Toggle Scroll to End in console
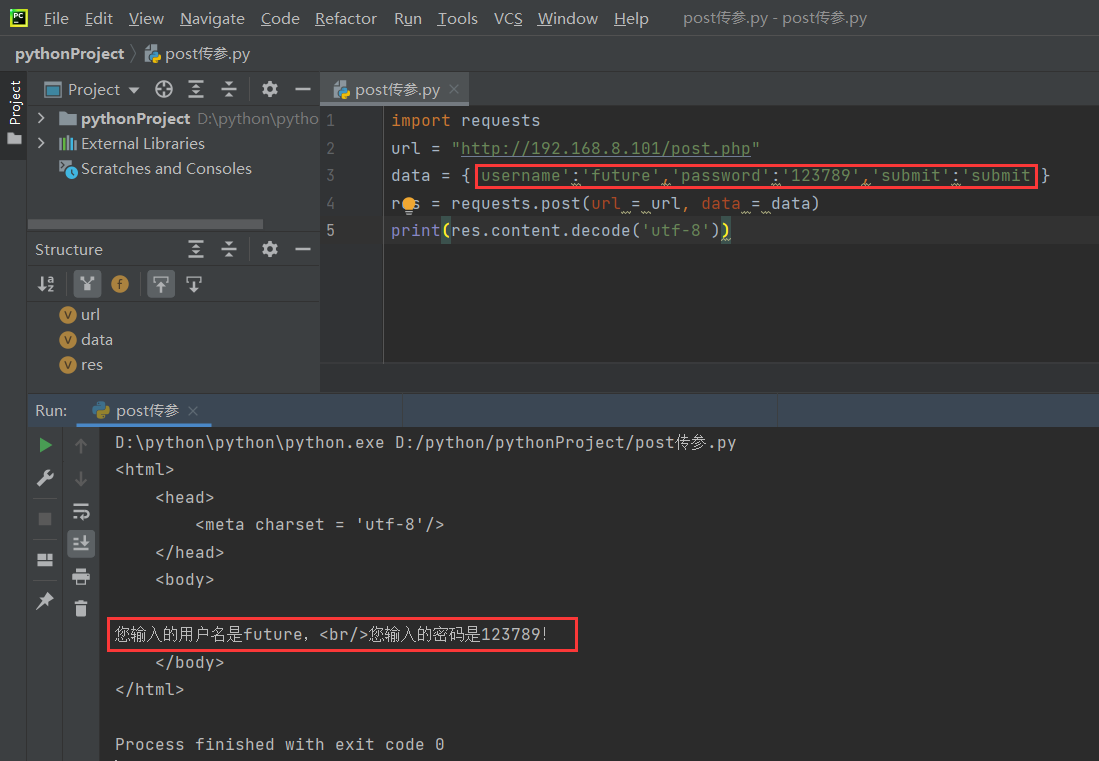This screenshot has width=1099, height=761. [x=81, y=543]
